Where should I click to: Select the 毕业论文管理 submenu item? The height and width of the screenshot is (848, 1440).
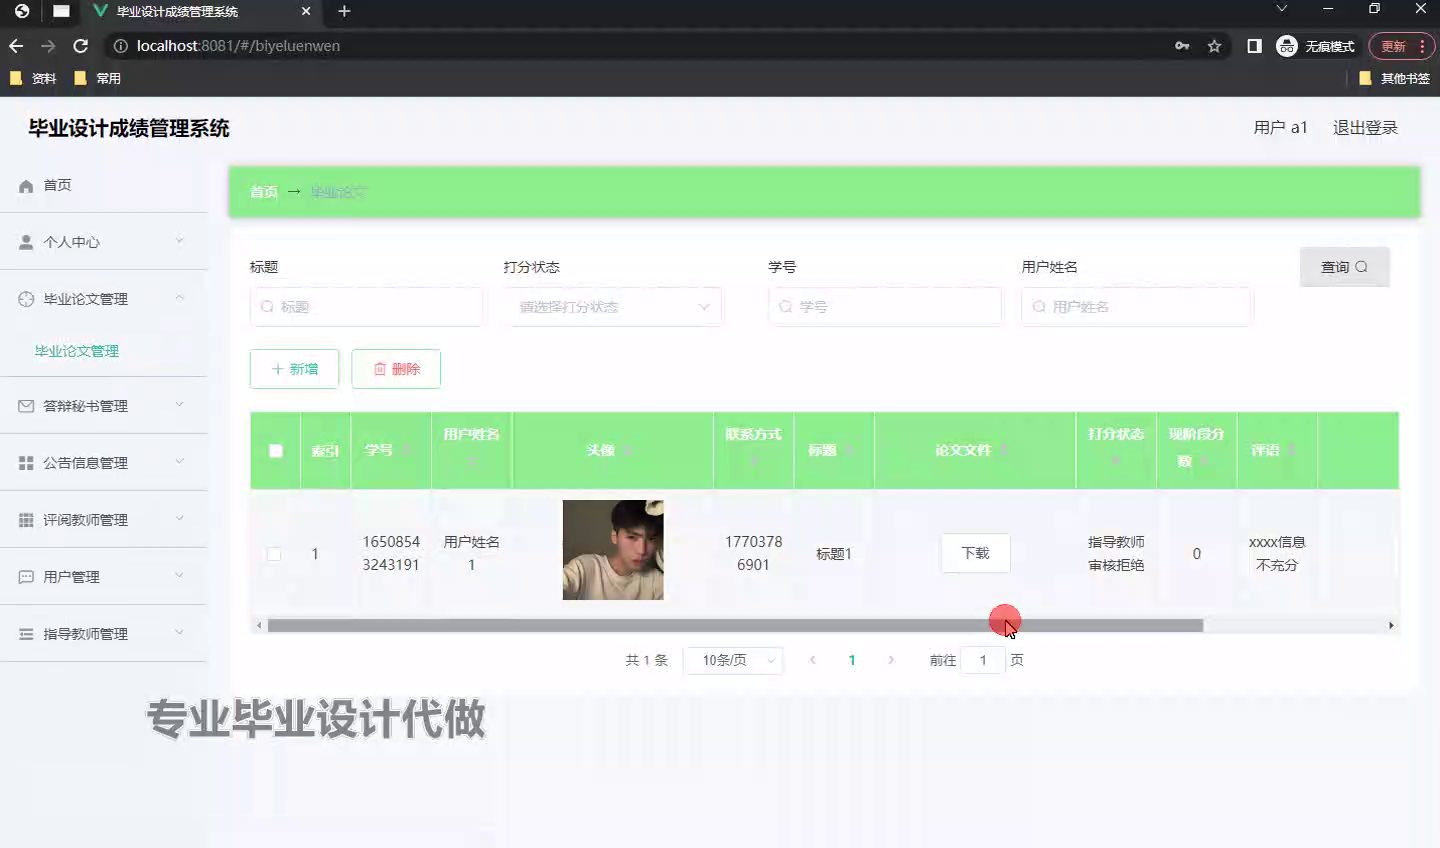click(77, 351)
